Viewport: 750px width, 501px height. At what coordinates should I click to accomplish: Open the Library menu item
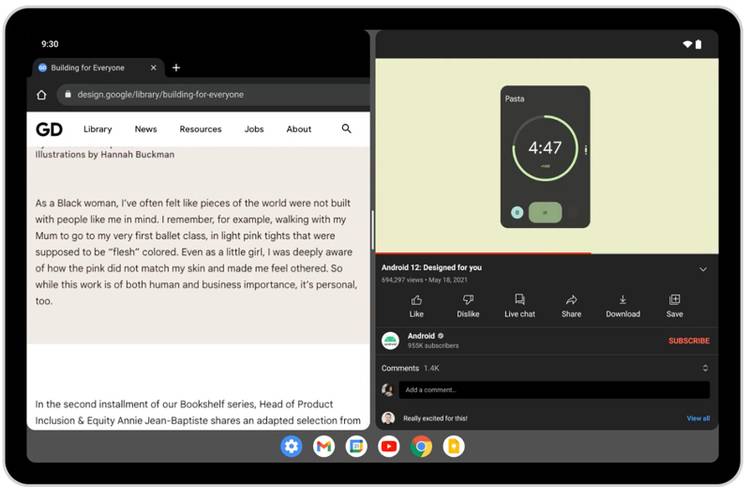(98, 129)
